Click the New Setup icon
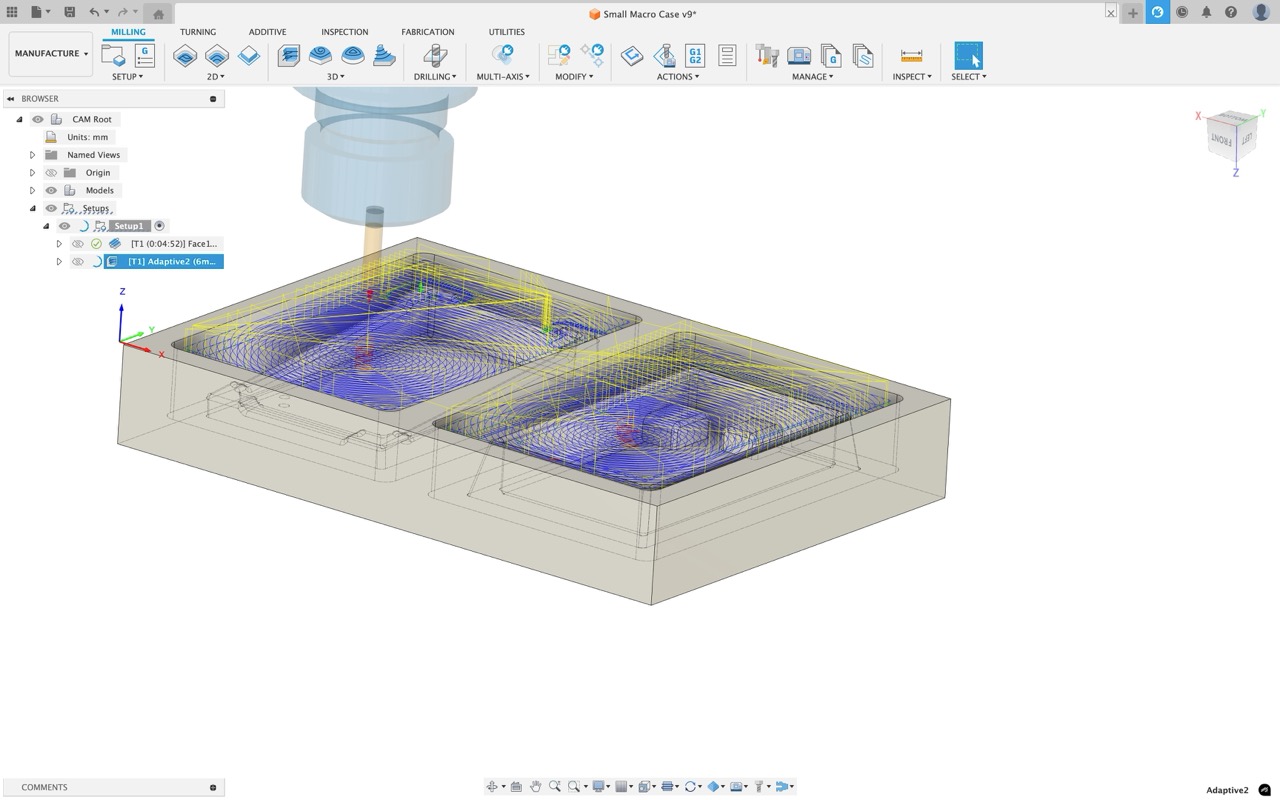 [113, 56]
